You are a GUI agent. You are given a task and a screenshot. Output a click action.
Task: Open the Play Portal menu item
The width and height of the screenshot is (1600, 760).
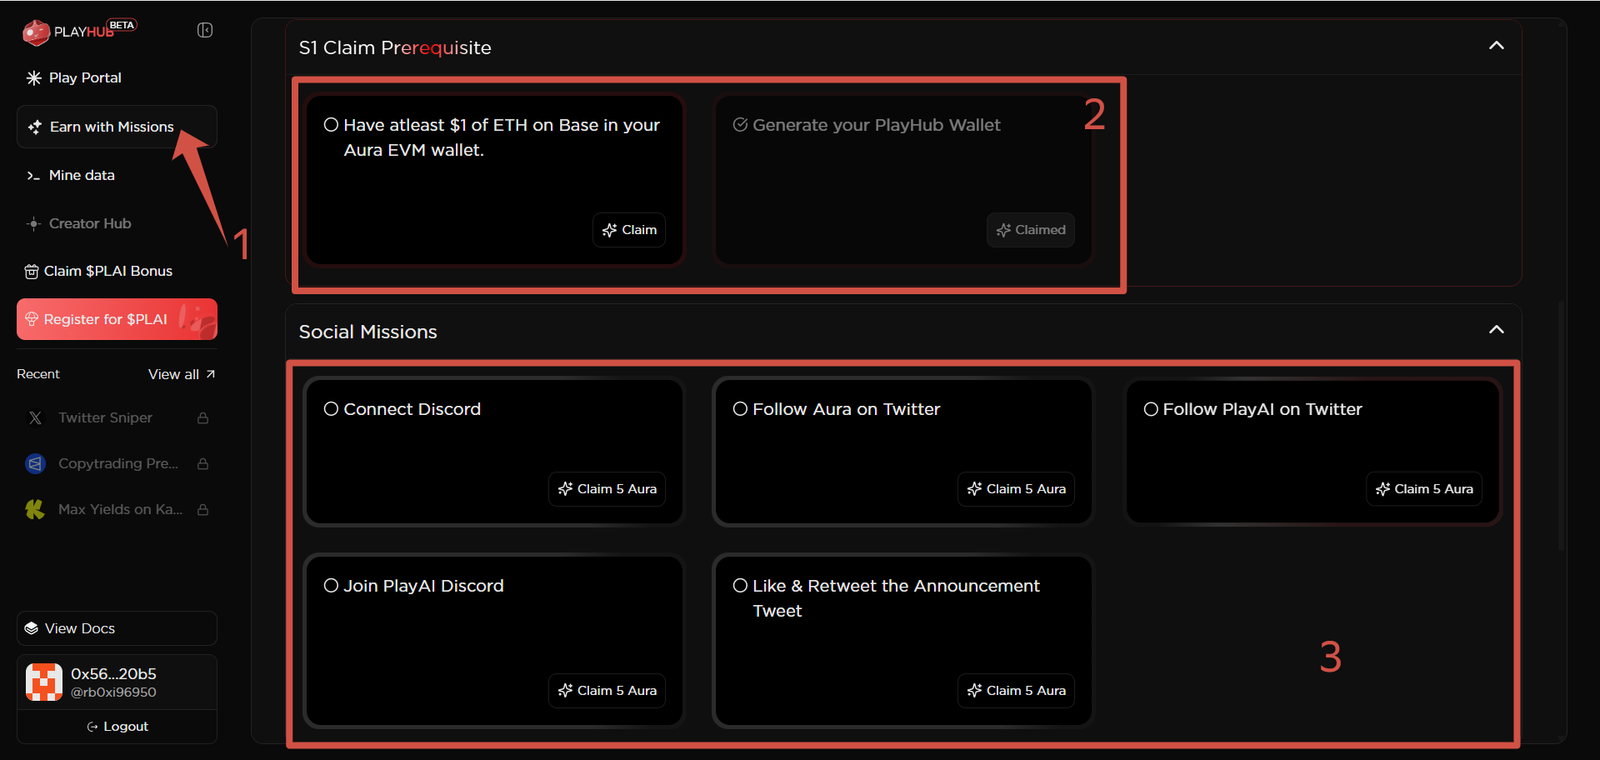coord(85,78)
